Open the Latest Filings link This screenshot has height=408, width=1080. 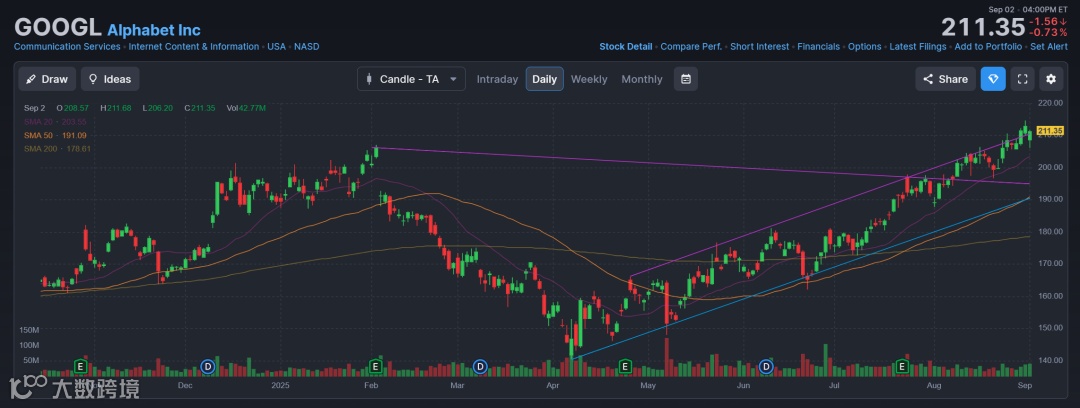tap(918, 47)
